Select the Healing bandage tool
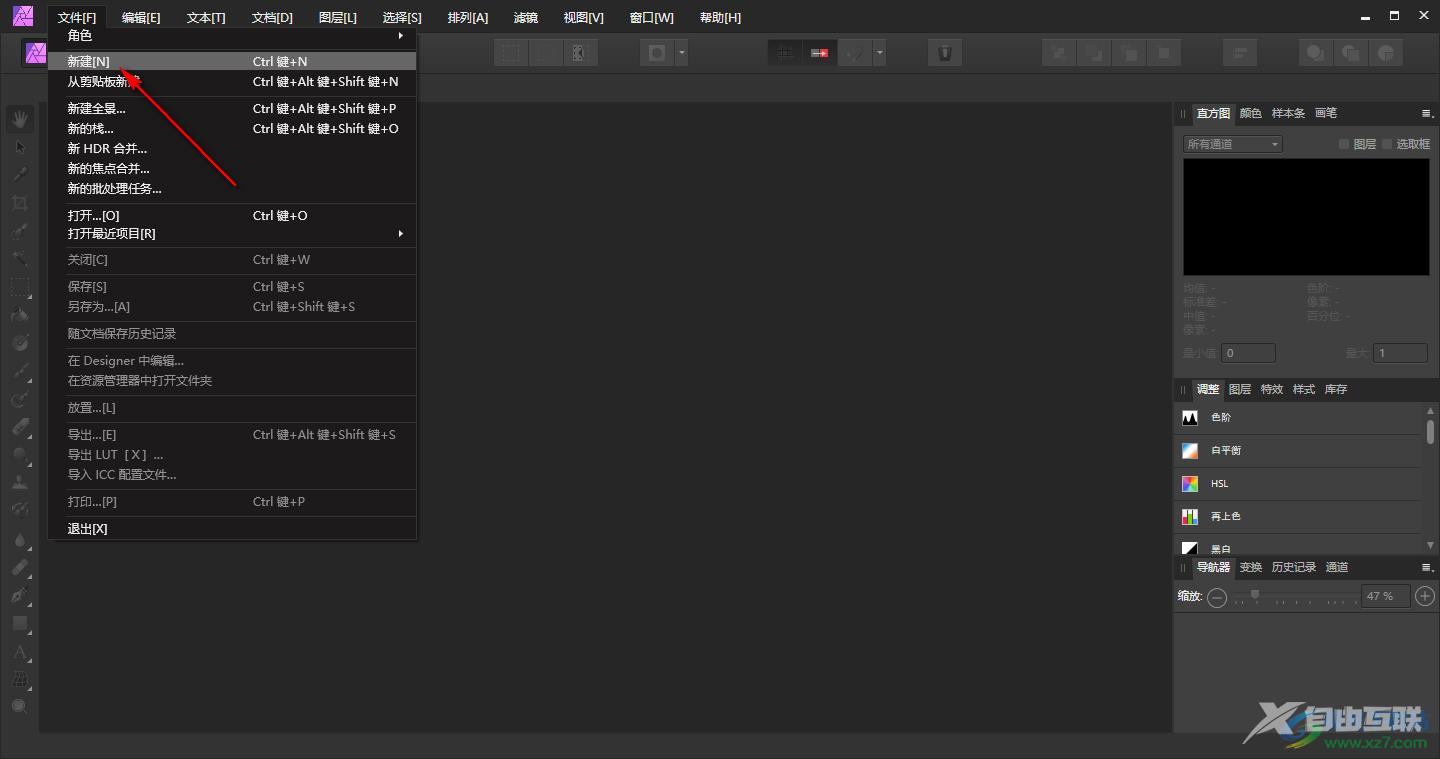The width and height of the screenshot is (1440, 759). pyautogui.click(x=20, y=567)
